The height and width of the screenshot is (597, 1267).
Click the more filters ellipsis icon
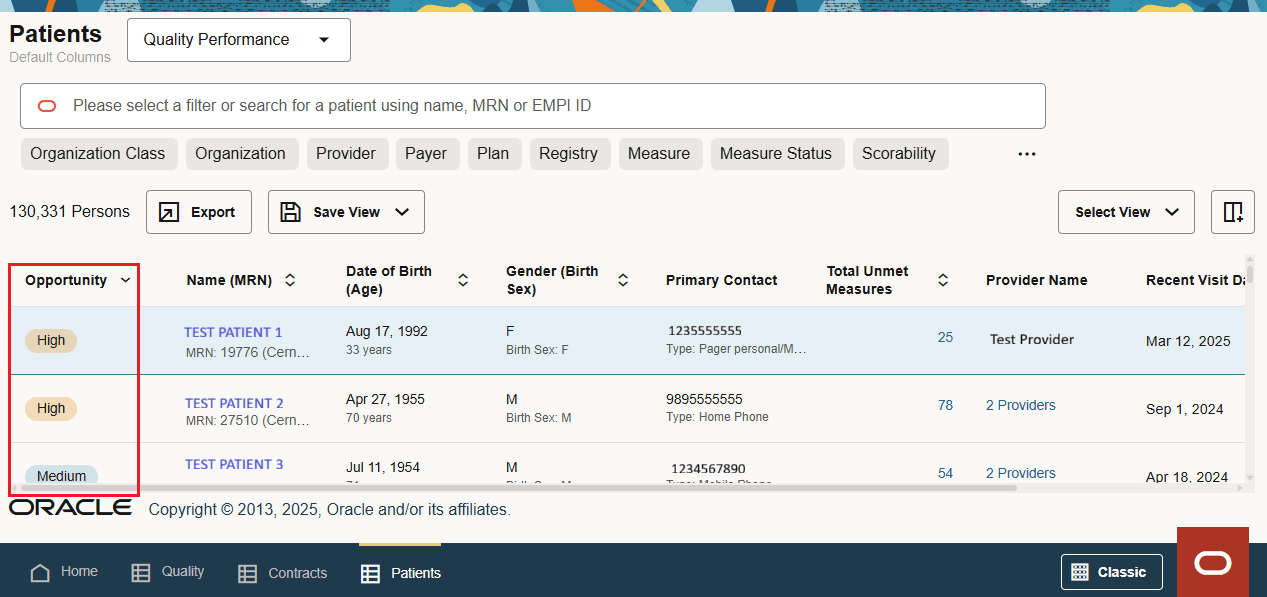pos(1027,154)
